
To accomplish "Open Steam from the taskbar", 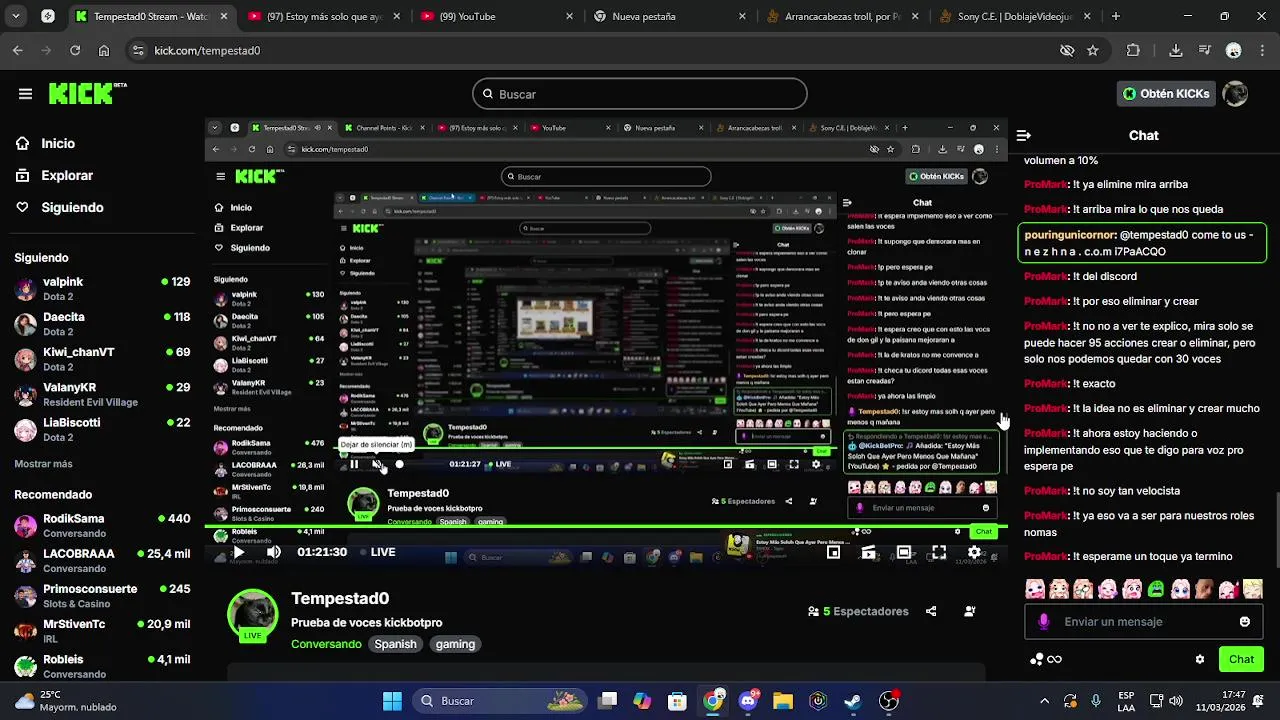I will [853, 701].
